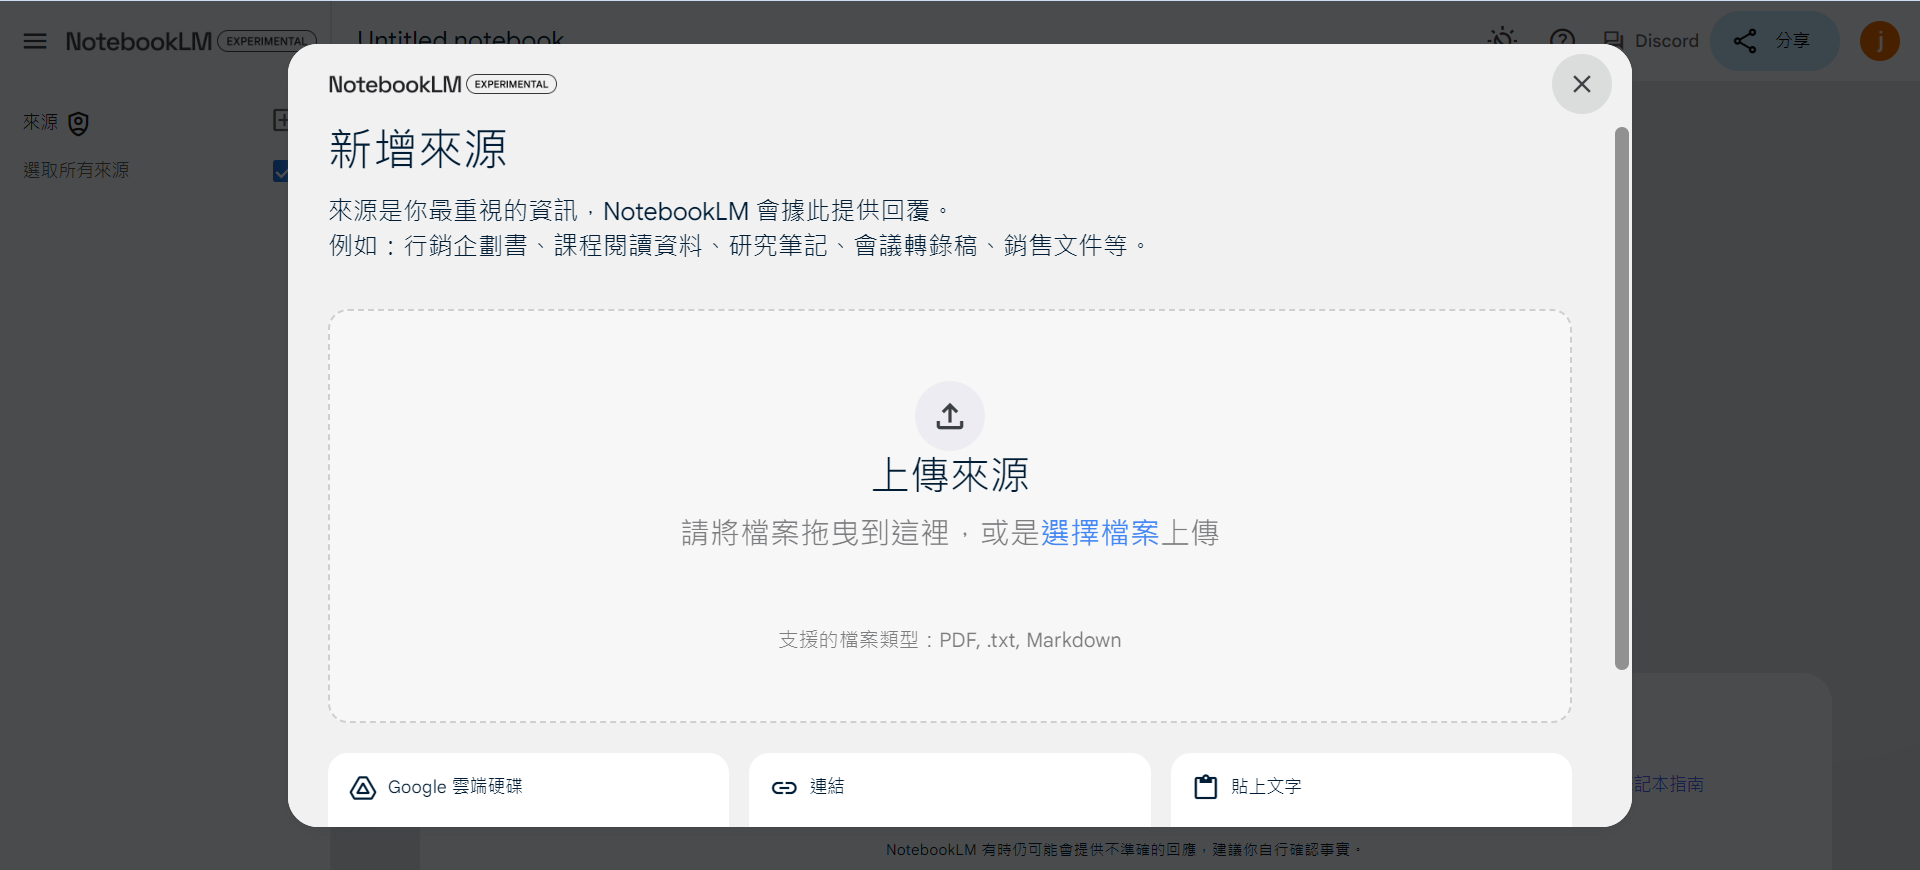
Task: Click the file drop zone area
Action: coord(950,516)
